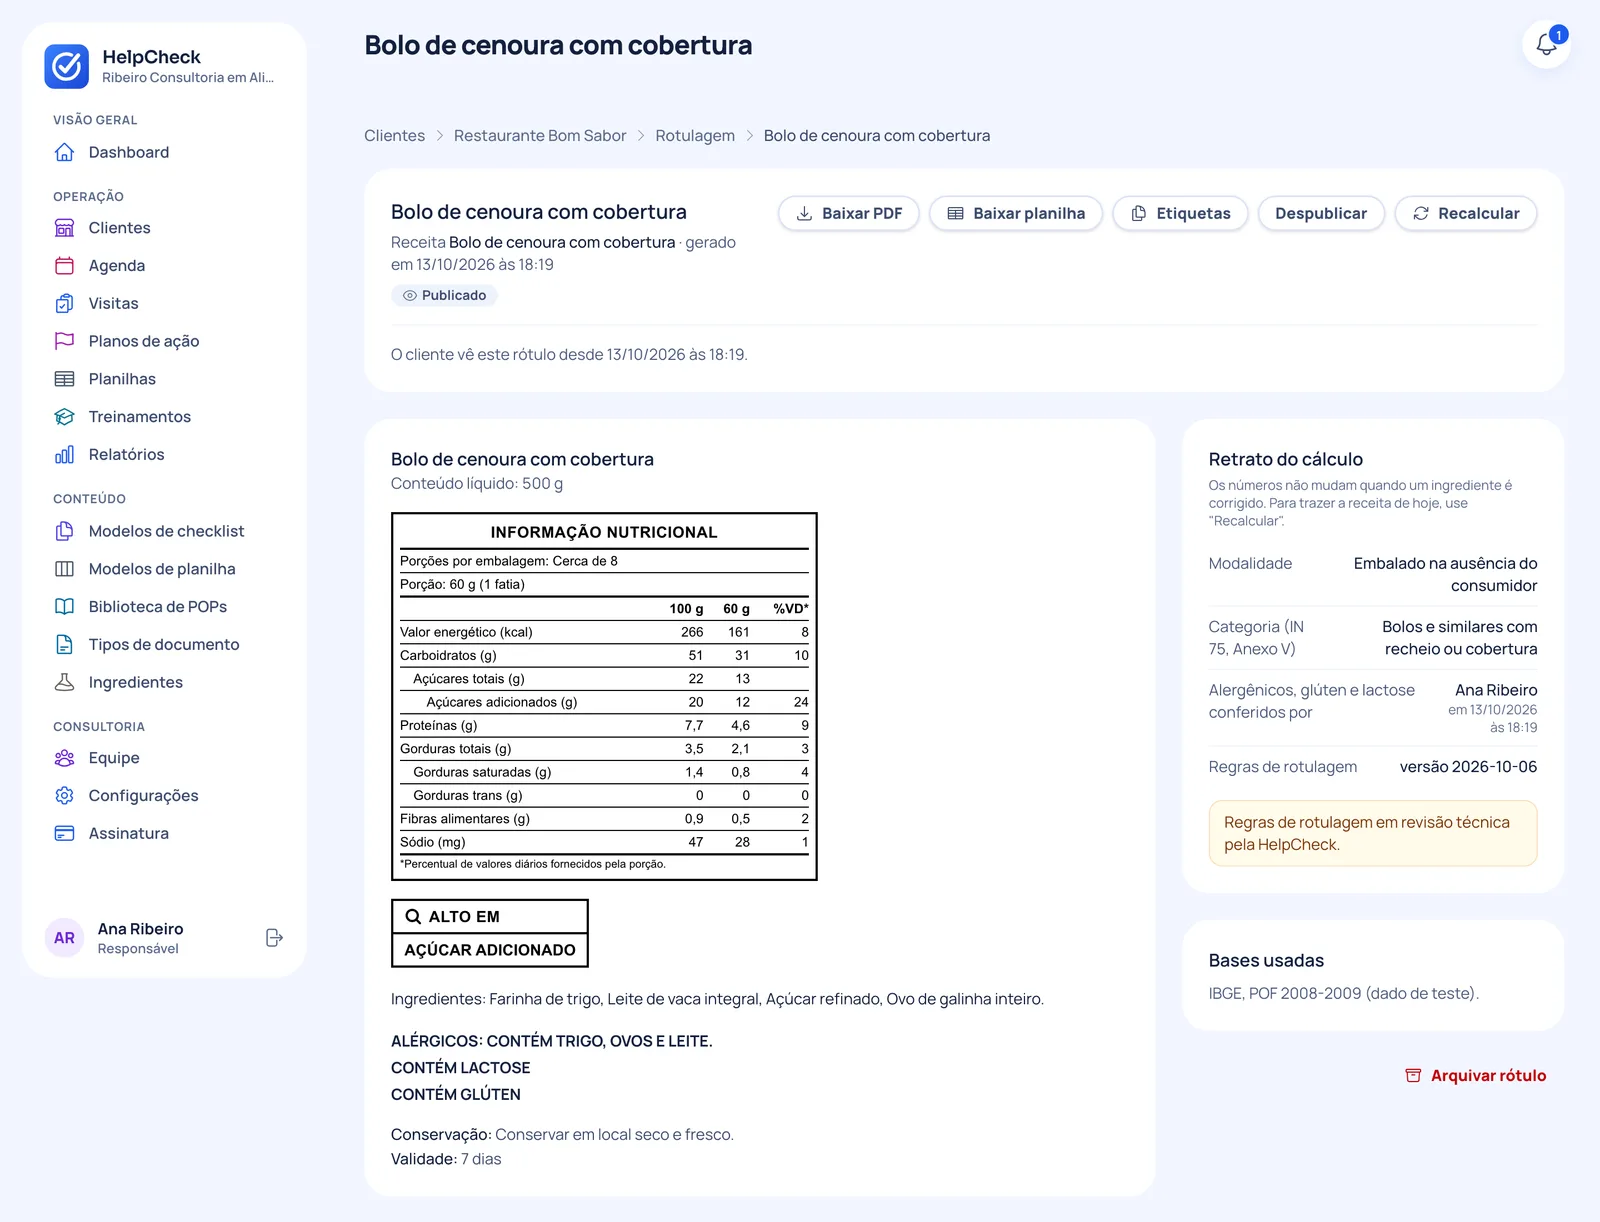Click 'IBGE, POF 2008-2009 (dado de teste).' text
The width and height of the screenshot is (1600, 1222).
point(1344,994)
